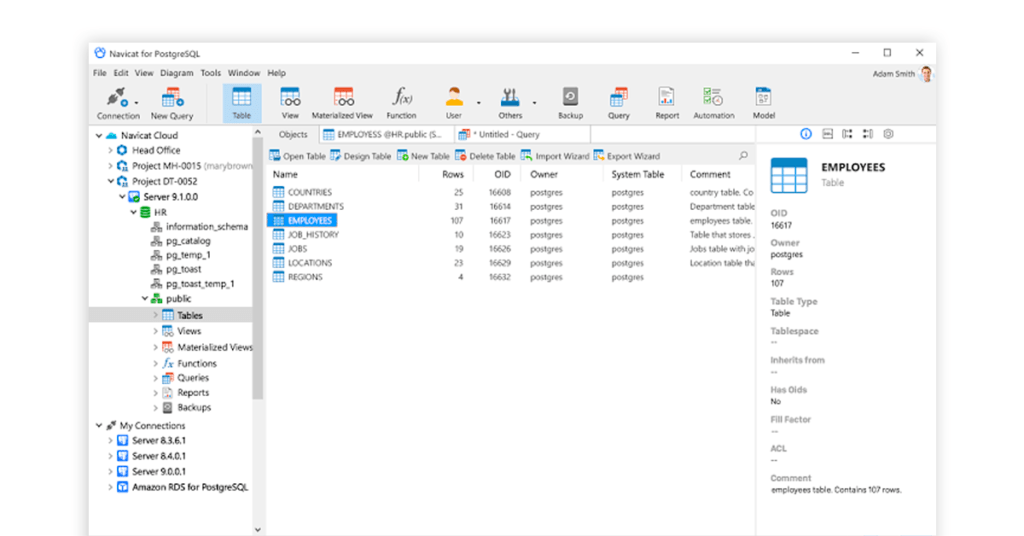
Task: Select the Table toolbar icon
Action: tap(242, 103)
